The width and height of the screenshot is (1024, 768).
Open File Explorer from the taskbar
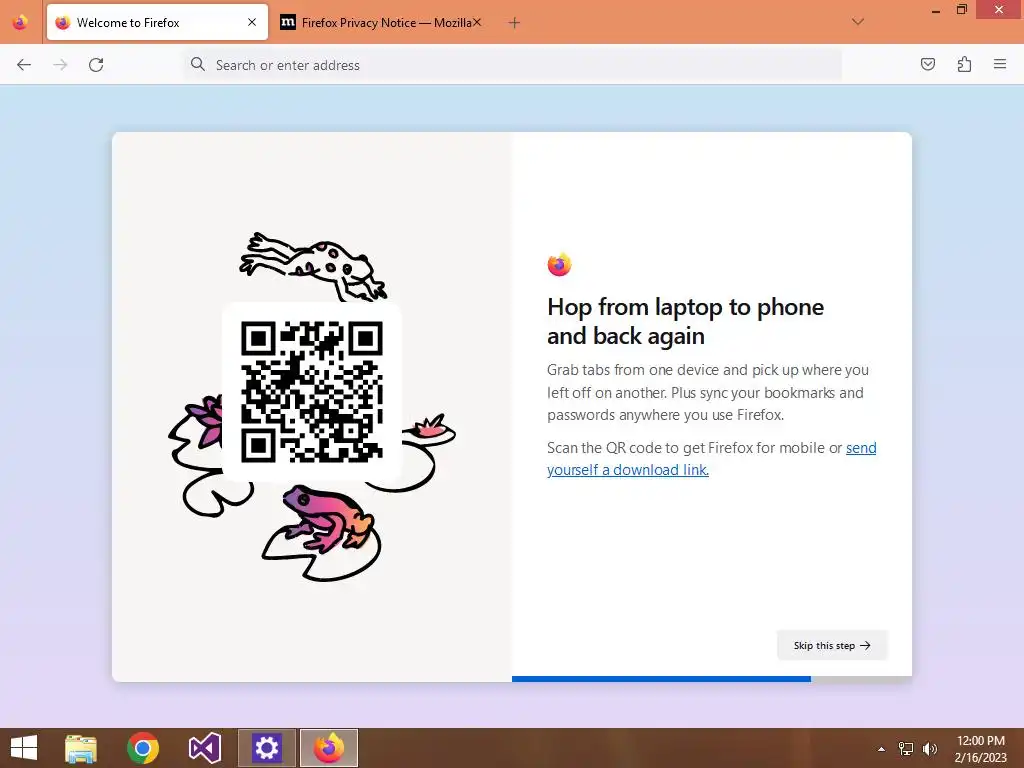pyautogui.click(x=81, y=748)
